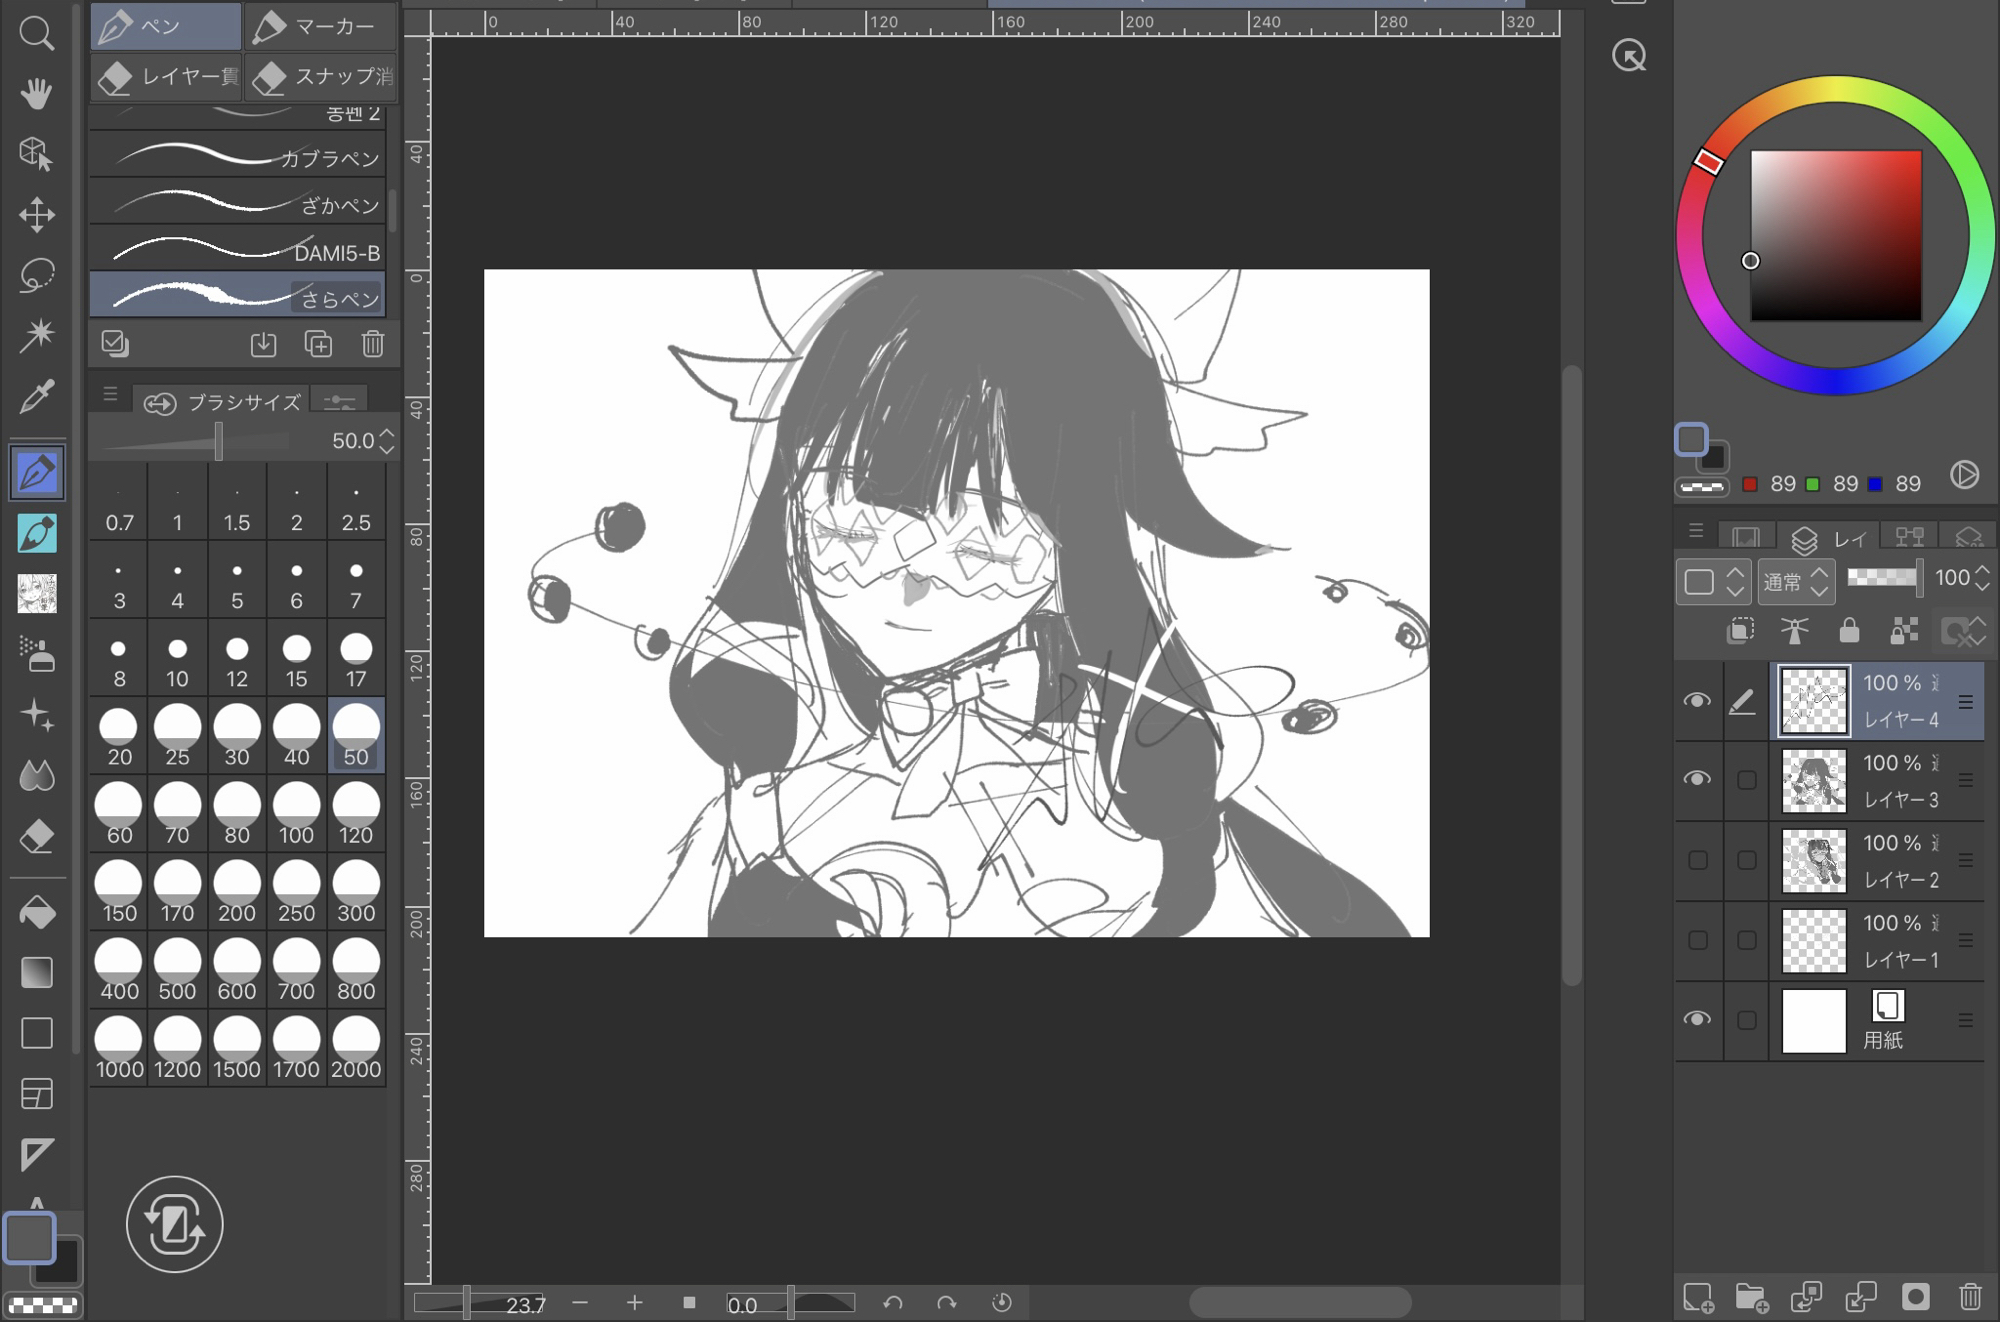Click inside the square color picker area
Image resolution: width=2000 pixels, height=1322 pixels.
coord(1836,236)
